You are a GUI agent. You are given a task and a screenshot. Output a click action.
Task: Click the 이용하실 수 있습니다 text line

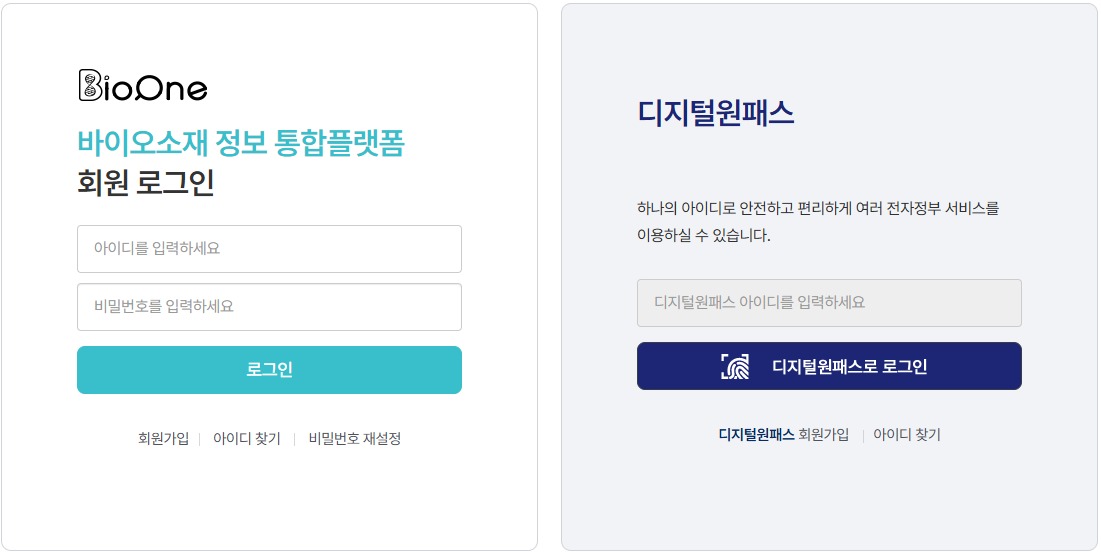[704, 237]
